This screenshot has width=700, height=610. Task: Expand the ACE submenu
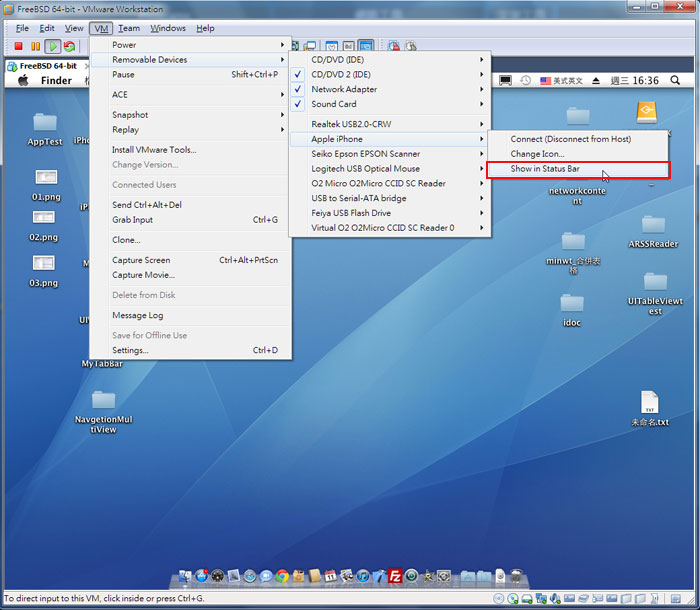pyautogui.click(x=191, y=94)
